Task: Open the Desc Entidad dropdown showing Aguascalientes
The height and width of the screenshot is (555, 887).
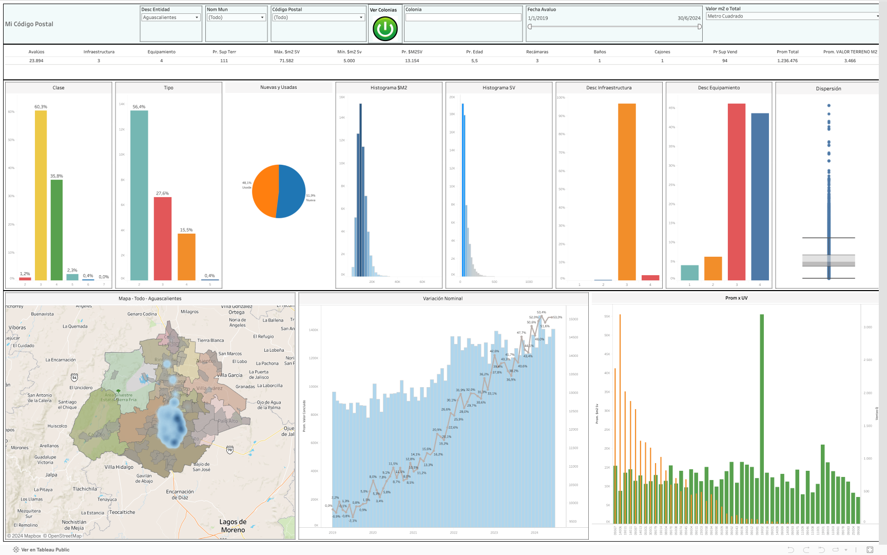Action: [171, 18]
